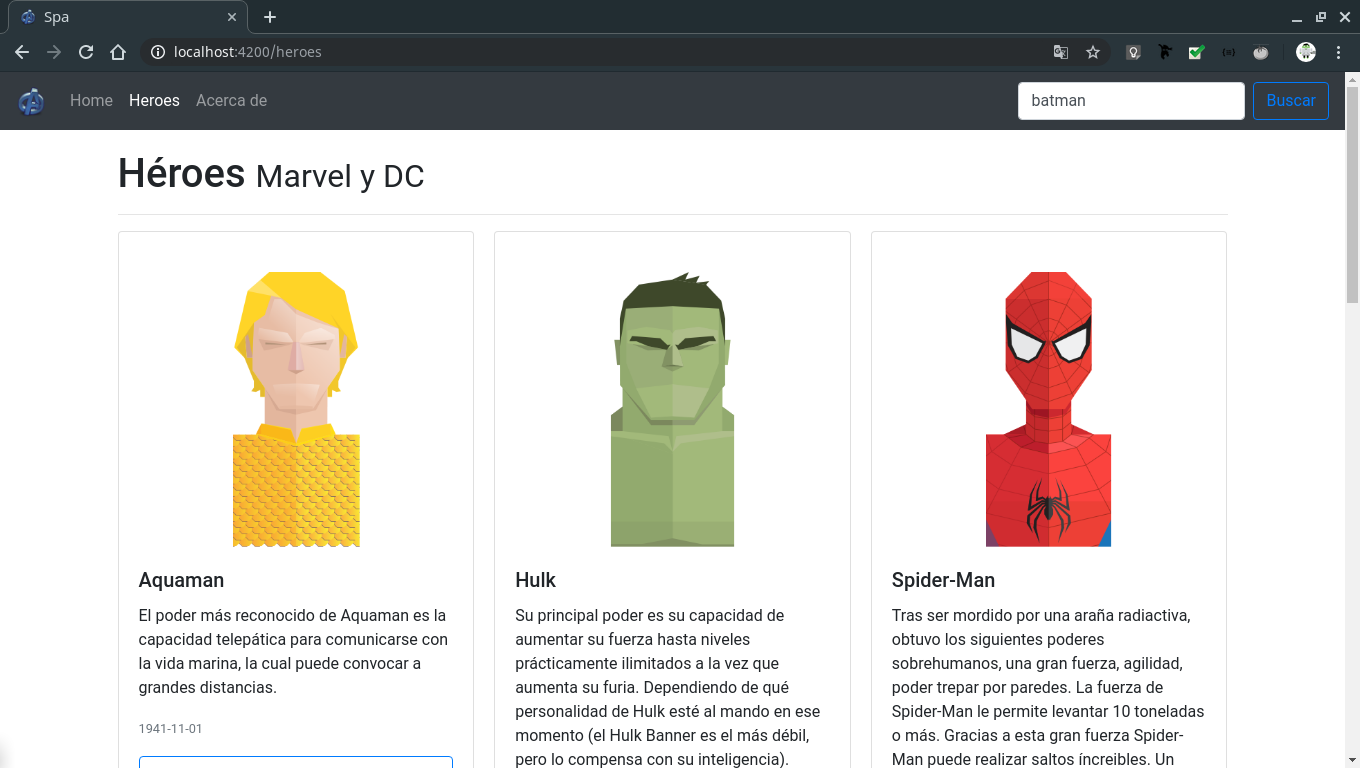Click the Hulk portrait image
The height and width of the screenshot is (768, 1360).
[x=672, y=409]
